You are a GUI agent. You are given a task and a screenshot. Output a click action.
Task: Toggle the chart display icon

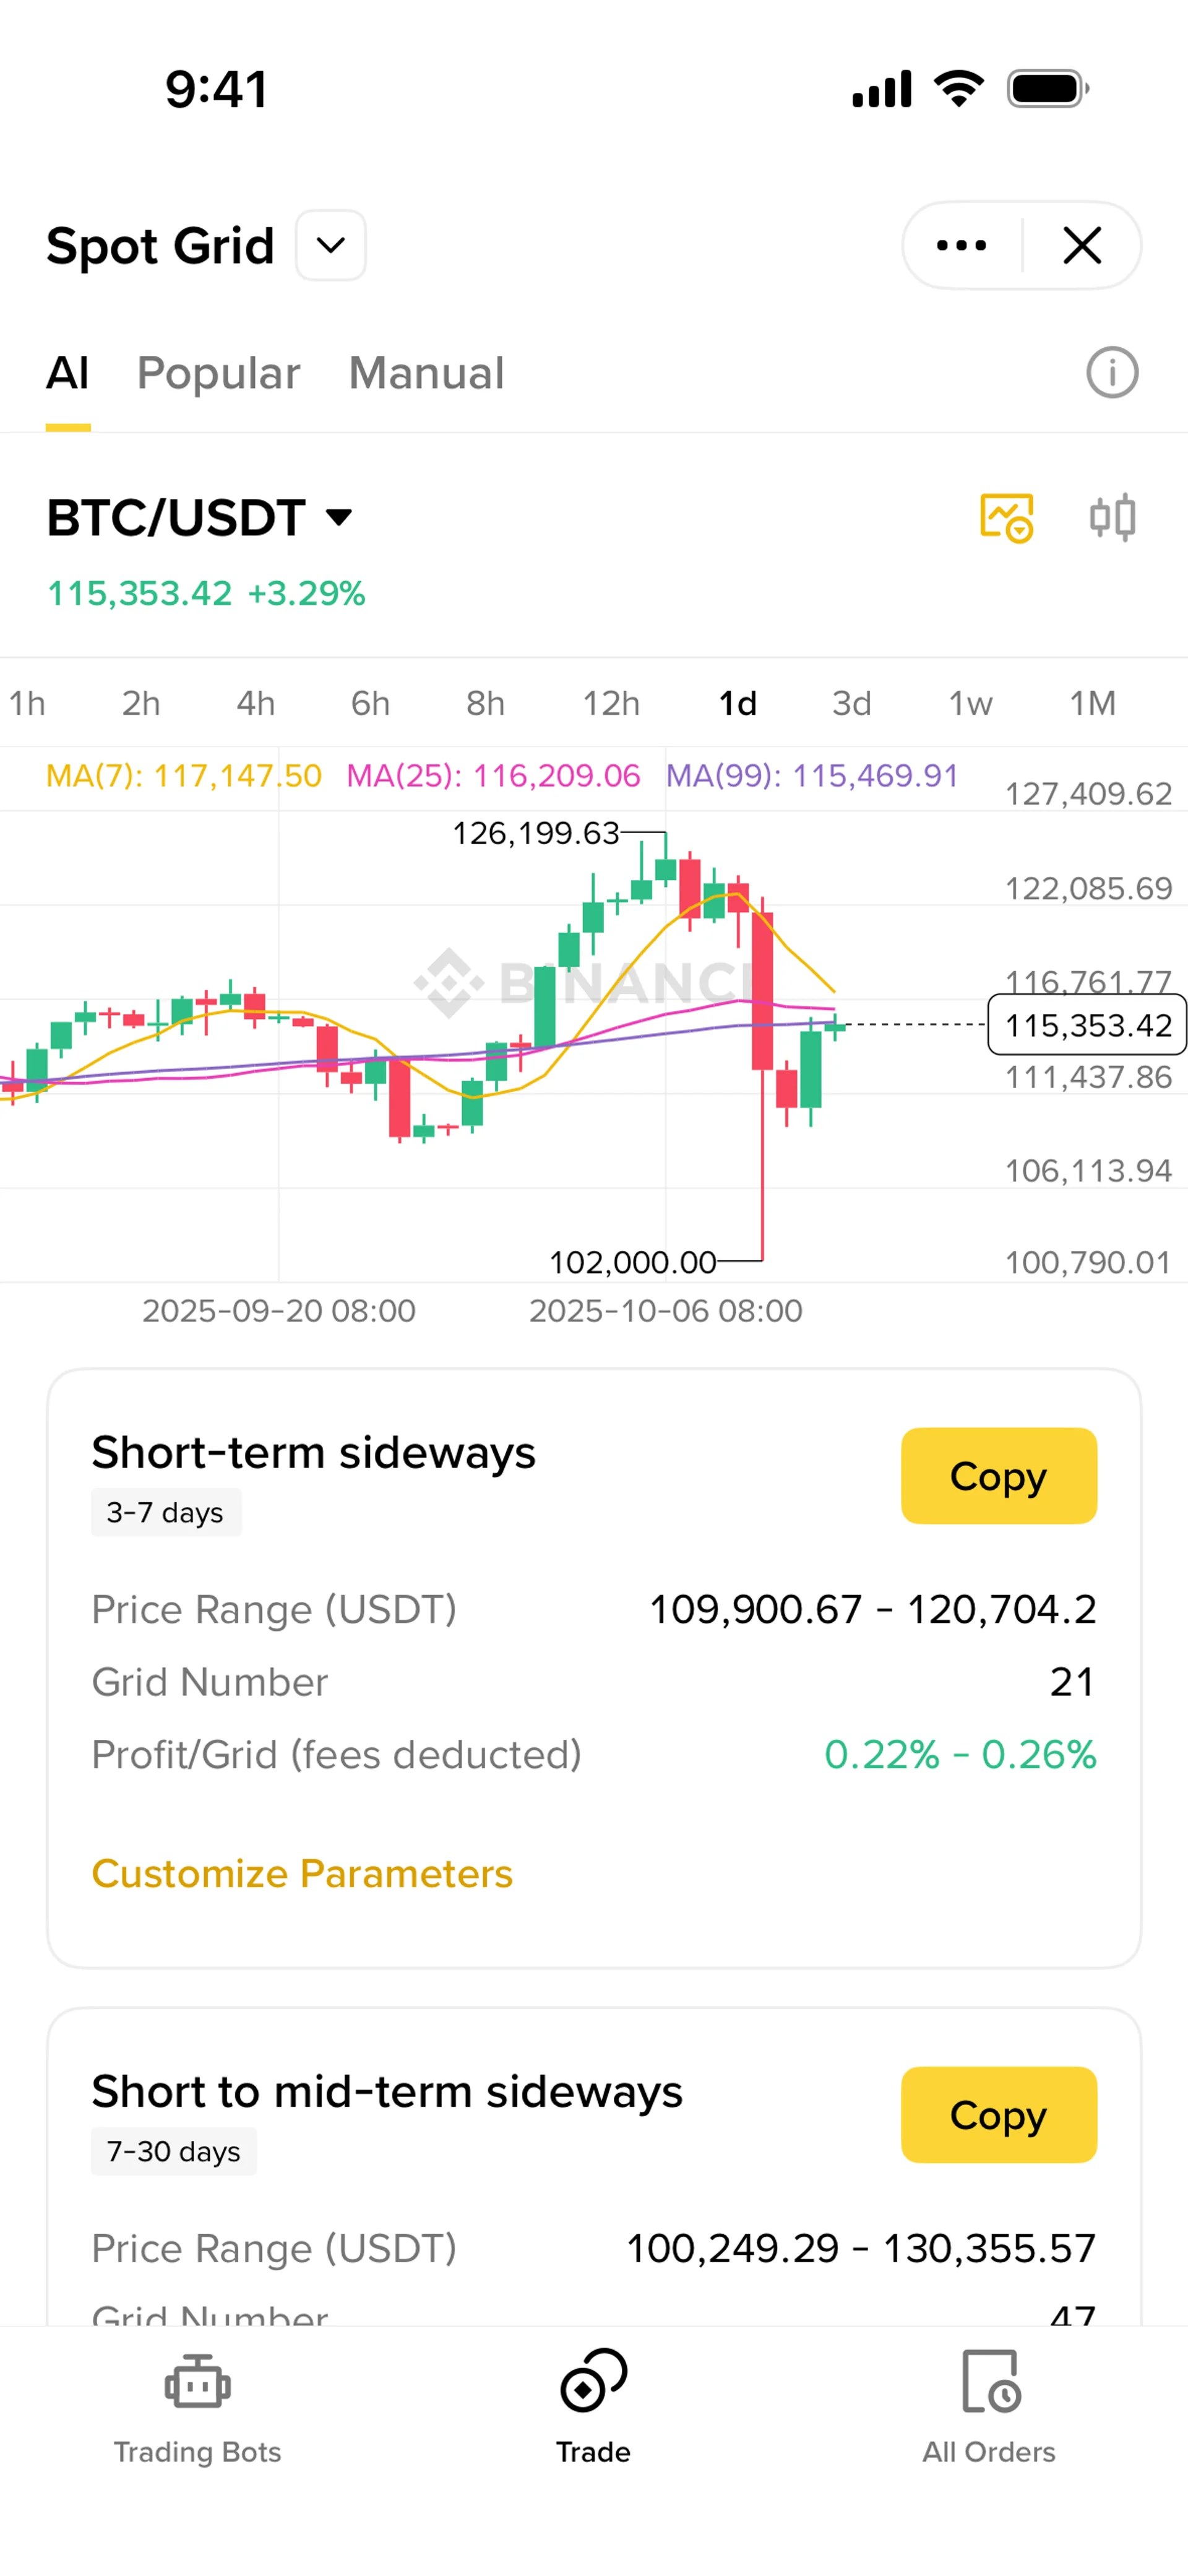(x=1005, y=518)
